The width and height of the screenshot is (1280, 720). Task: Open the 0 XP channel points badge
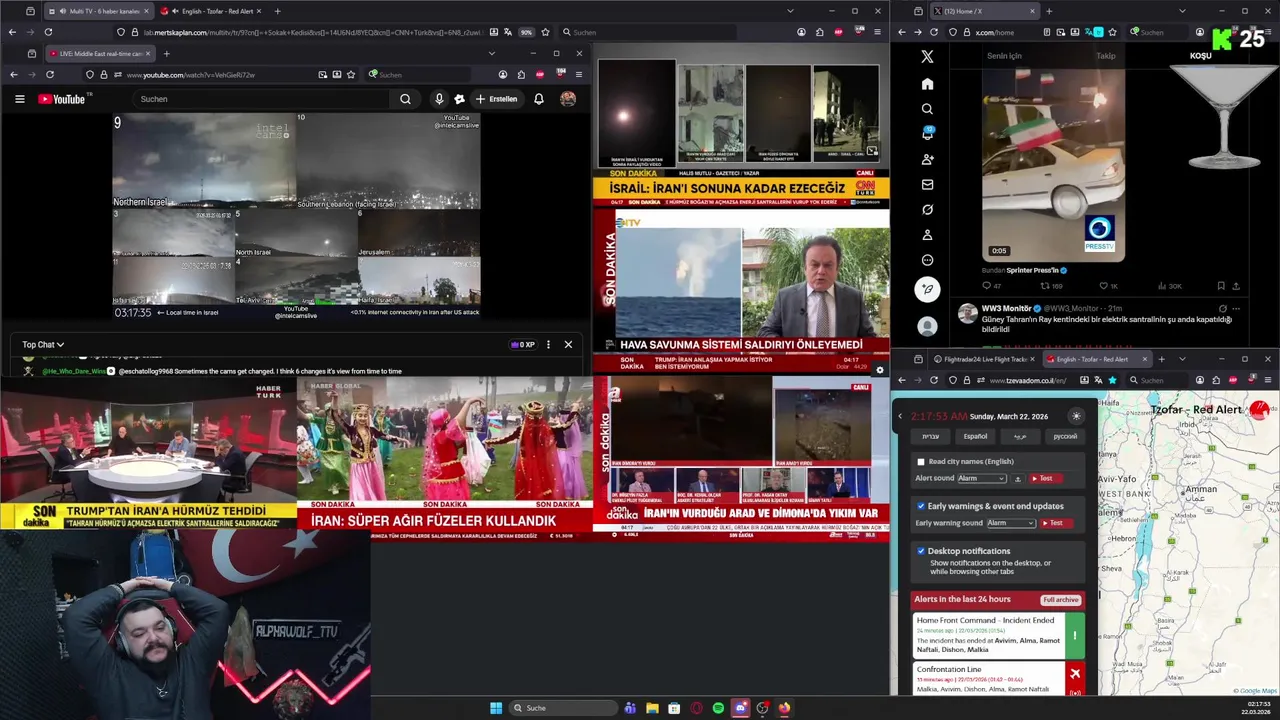(523, 345)
